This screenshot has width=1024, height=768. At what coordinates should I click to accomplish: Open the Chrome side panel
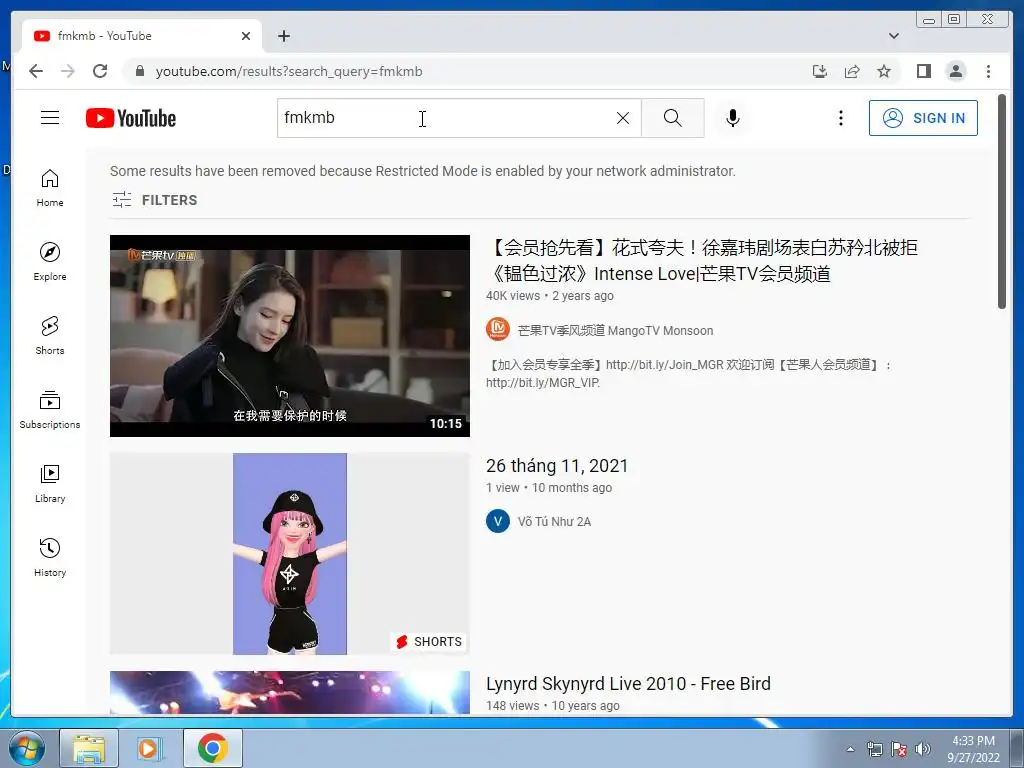tap(923, 71)
